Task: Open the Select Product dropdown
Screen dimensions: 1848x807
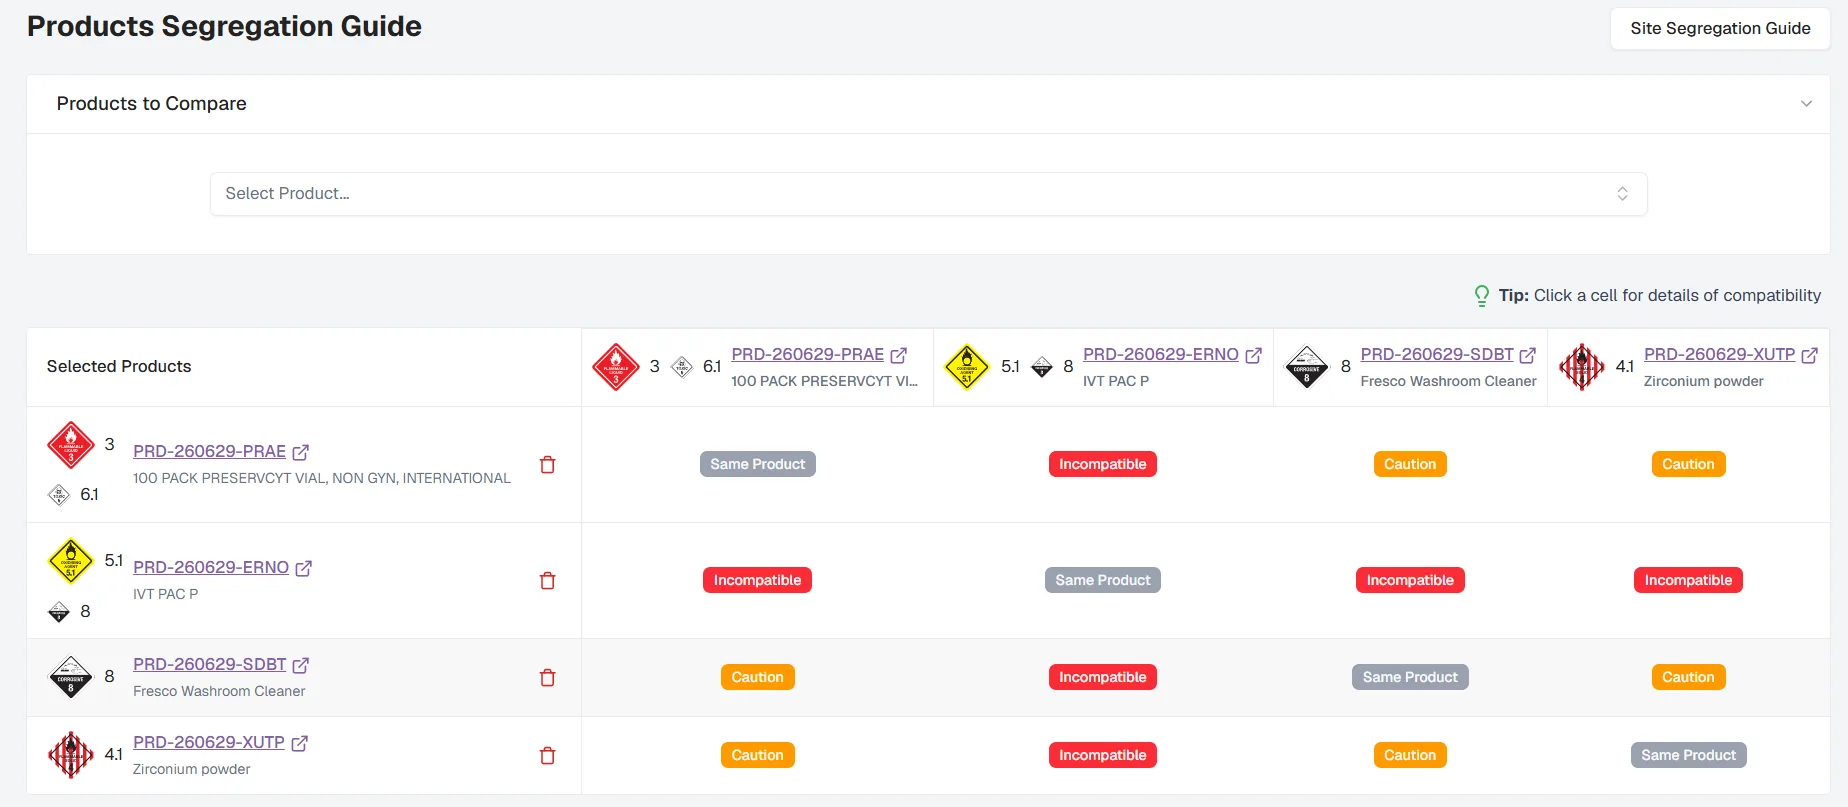Action: click(x=928, y=194)
